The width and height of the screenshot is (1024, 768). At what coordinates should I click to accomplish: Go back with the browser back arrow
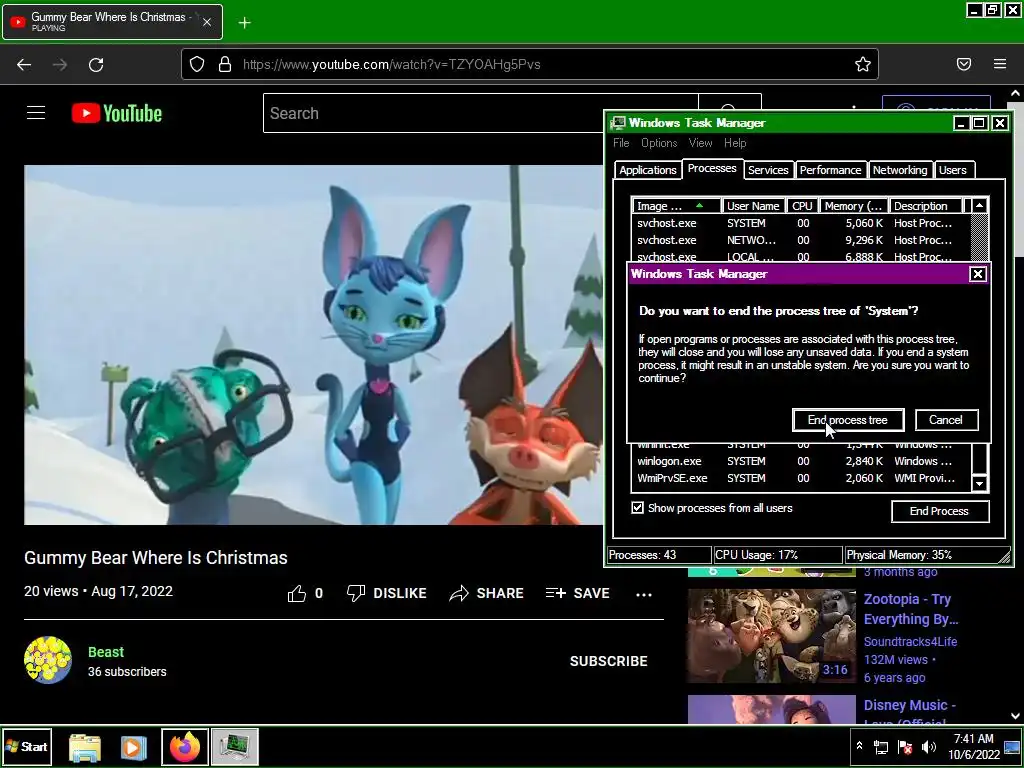tap(24, 64)
